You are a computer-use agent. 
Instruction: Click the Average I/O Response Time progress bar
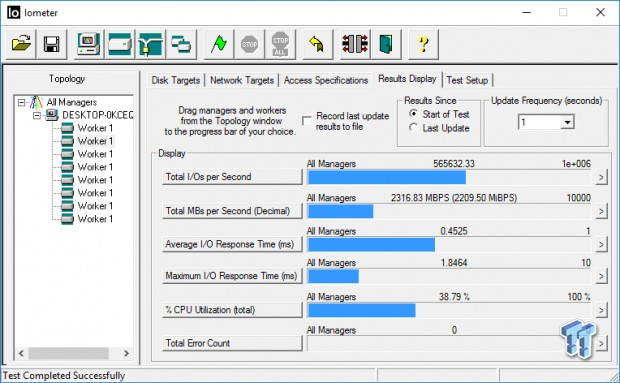click(x=449, y=245)
